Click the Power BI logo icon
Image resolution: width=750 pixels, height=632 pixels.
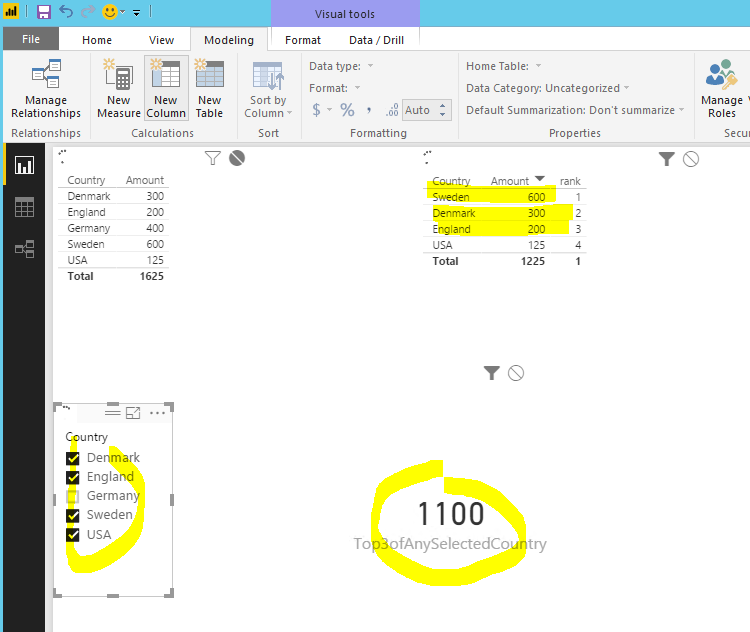pyautogui.click(x=11, y=11)
